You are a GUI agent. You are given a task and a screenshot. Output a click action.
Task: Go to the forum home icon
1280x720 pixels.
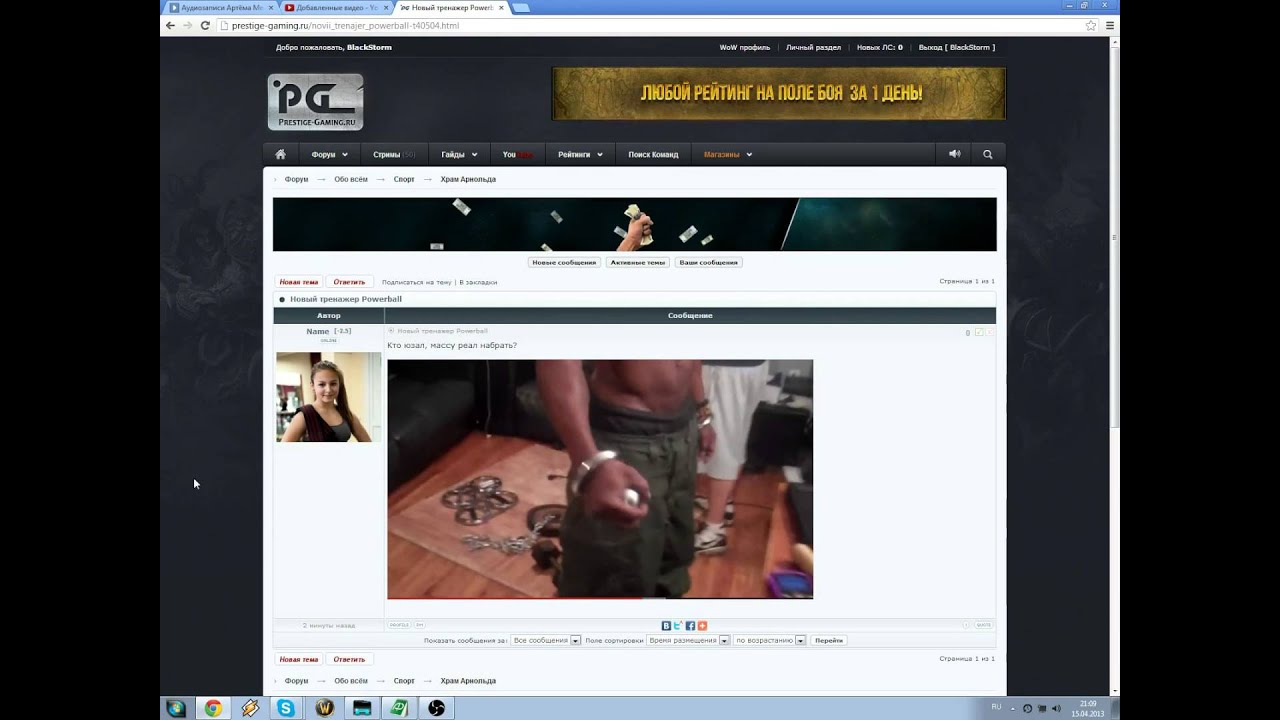281,154
